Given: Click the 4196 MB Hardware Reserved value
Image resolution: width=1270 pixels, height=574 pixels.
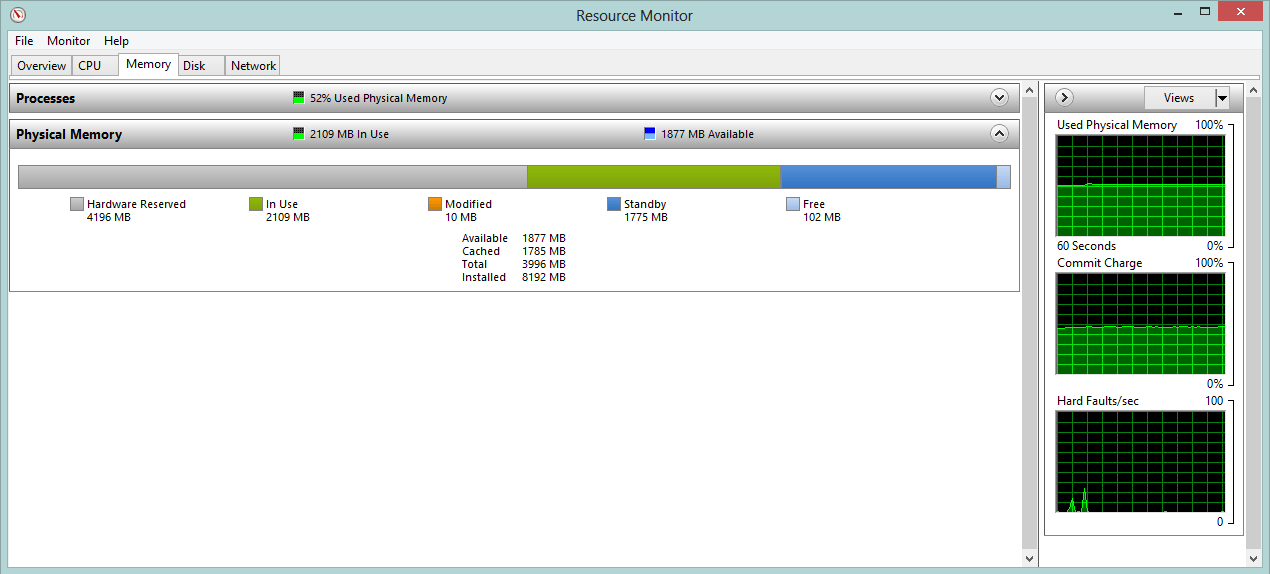Looking at the screenshot, I should [x=108, y=217].
